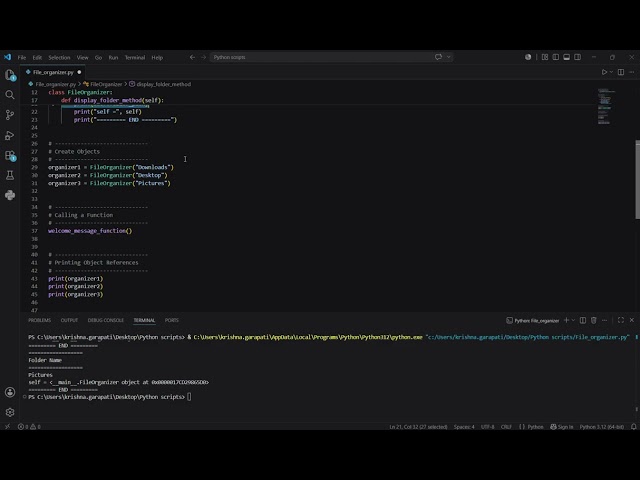This screenshot has width=640, height=480.
Task: Split the terminal pane
Action: pos(583,320)
